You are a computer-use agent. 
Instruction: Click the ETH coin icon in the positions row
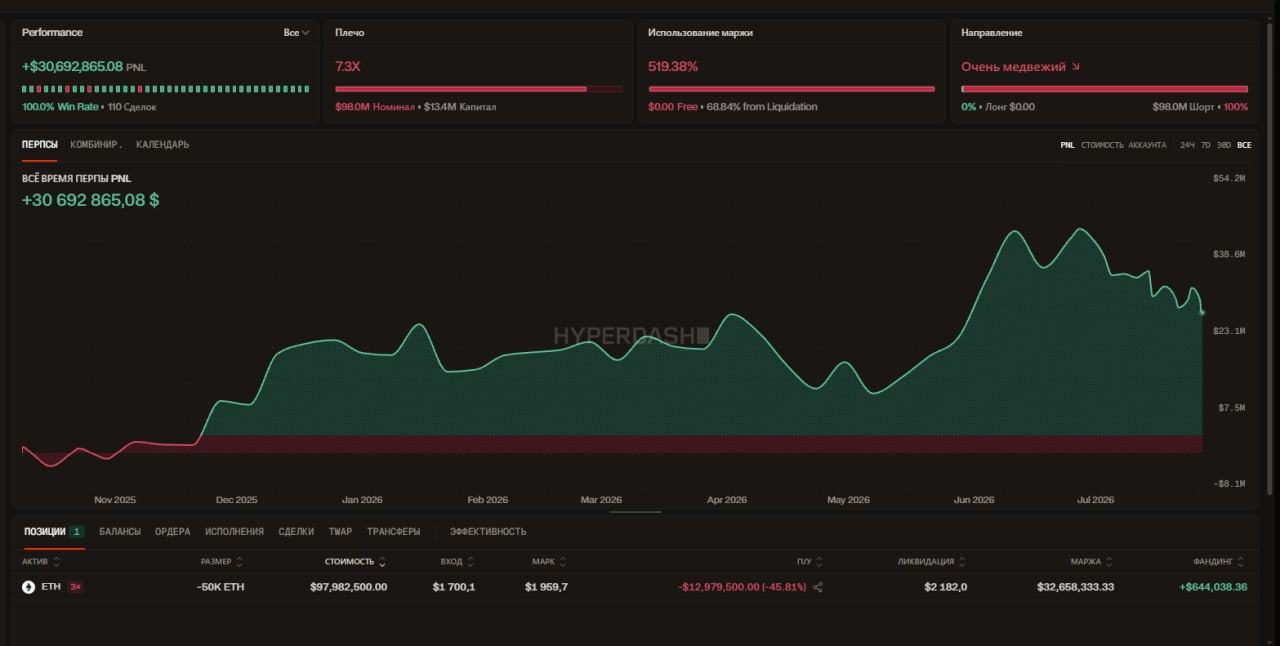[28, 587]
